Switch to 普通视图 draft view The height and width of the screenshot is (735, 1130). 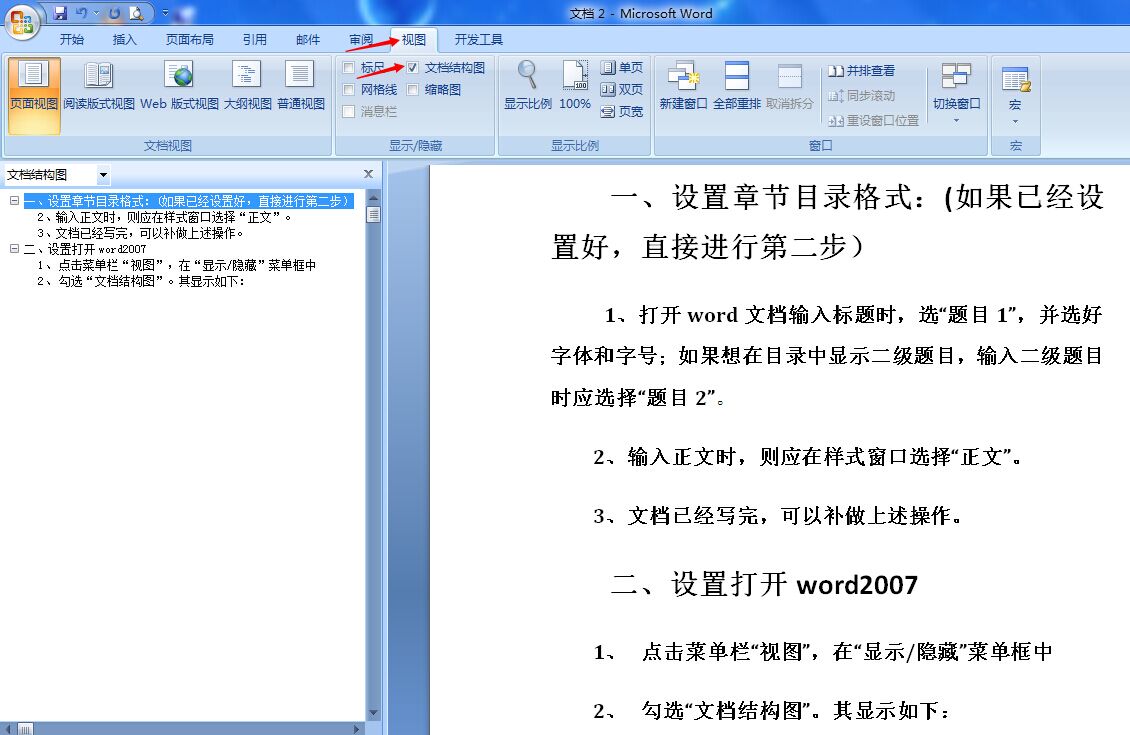tap(301, 86)
